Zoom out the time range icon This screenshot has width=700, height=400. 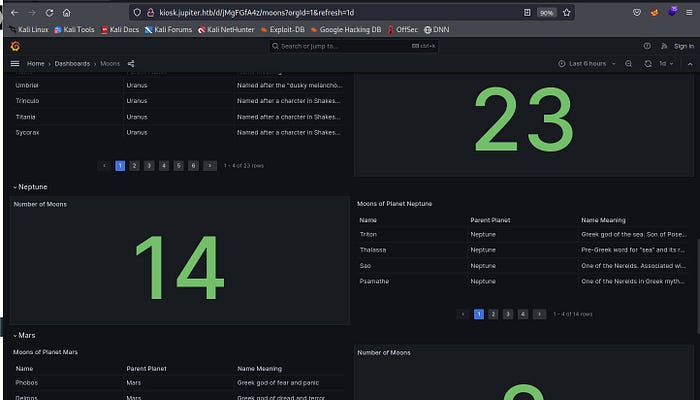click(629, 63)
